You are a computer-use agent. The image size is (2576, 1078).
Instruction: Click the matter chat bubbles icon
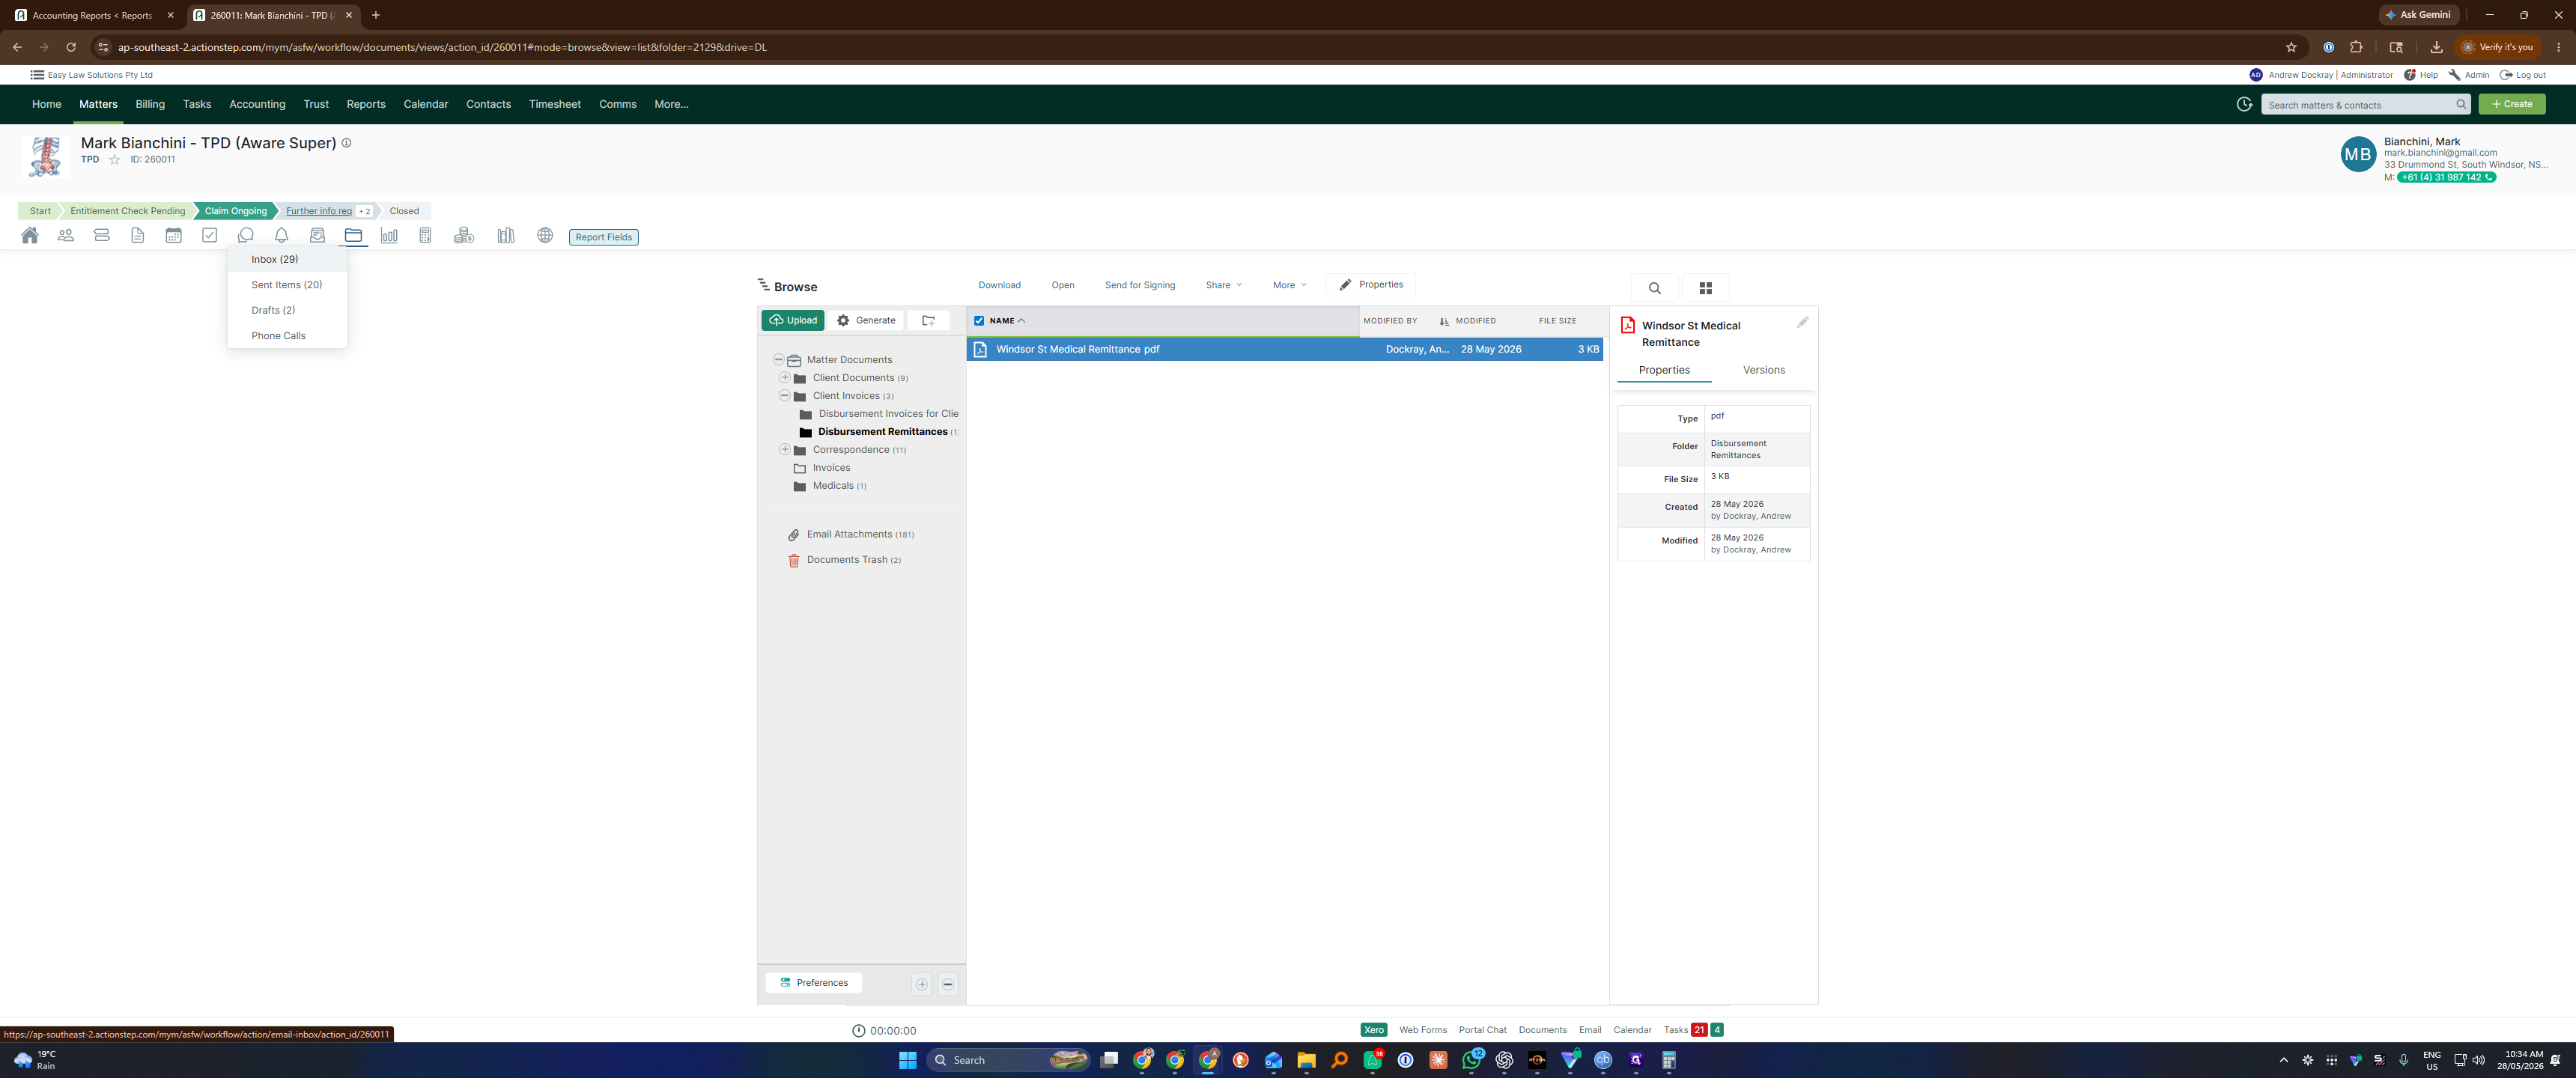(246, 236)
